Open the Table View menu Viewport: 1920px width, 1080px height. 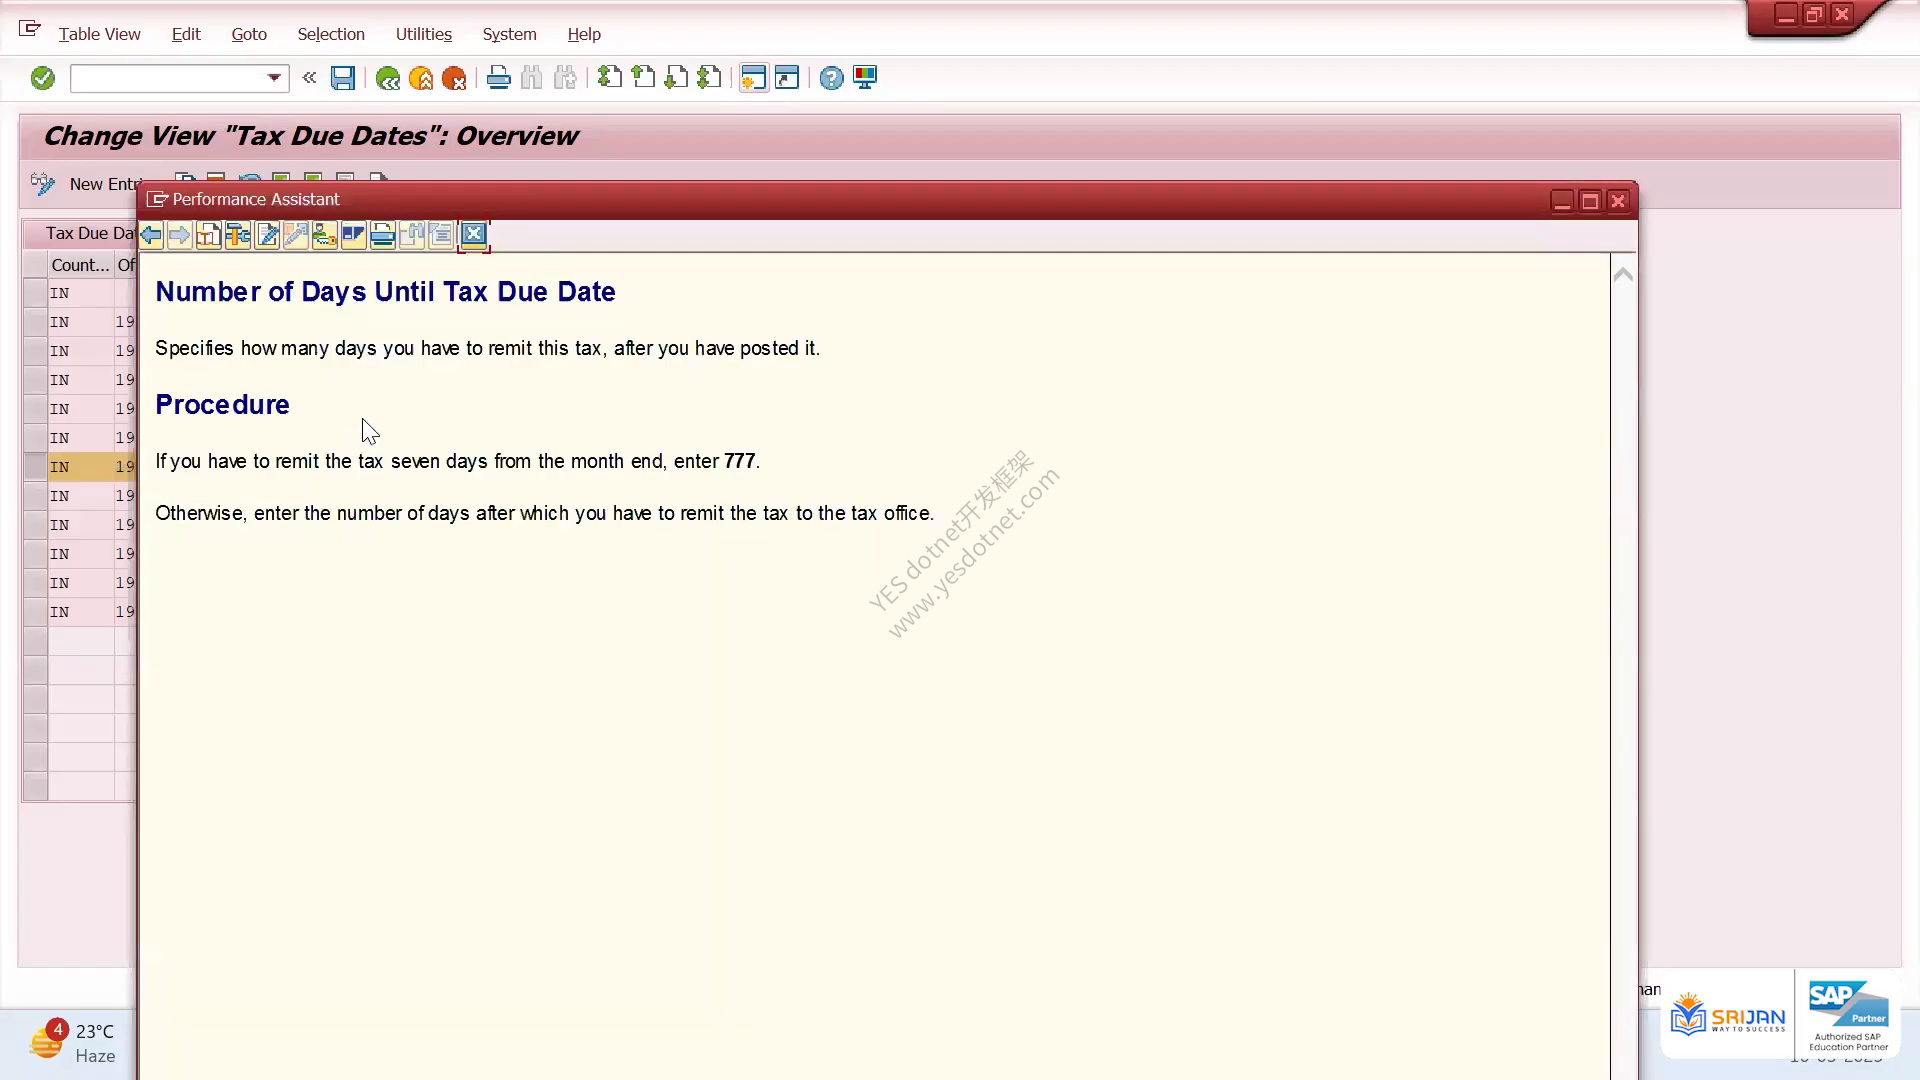(99, 34)
